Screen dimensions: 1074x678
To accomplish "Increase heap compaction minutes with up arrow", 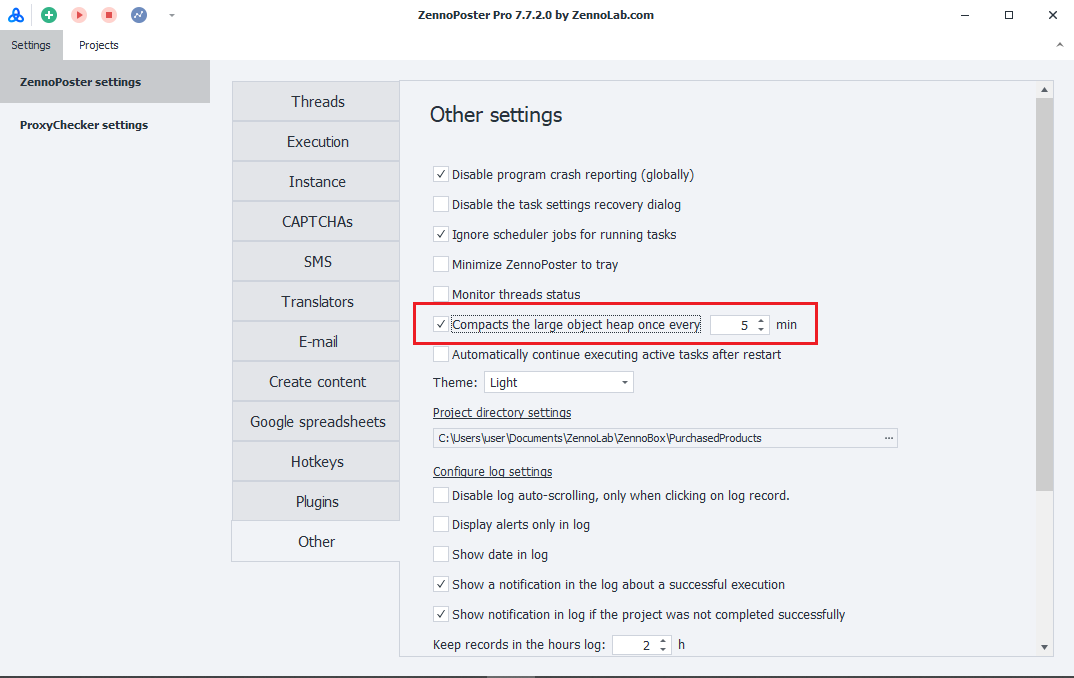I will click(762, 320).
